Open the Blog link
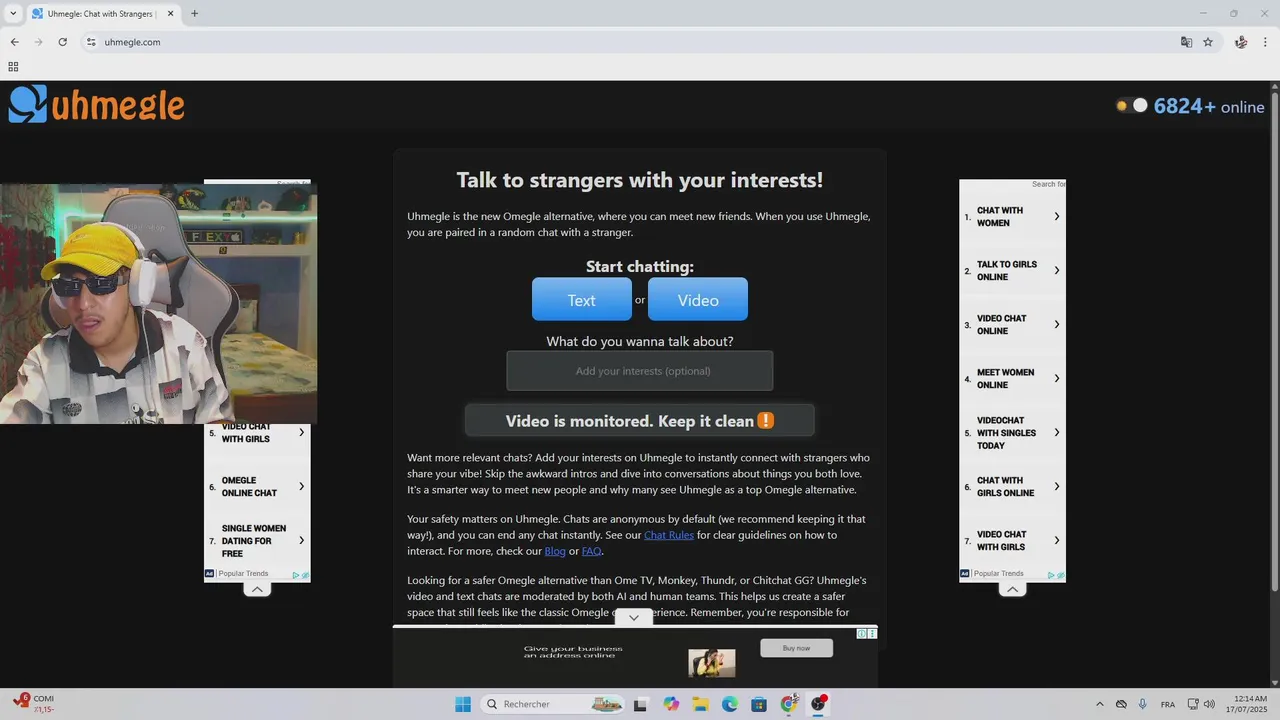 point(555,551)
